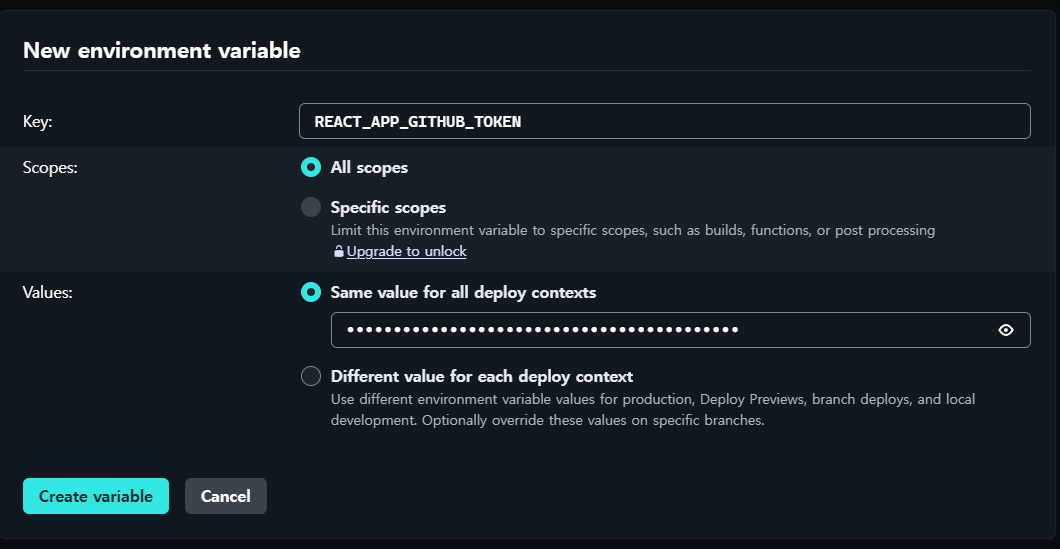Click the "New environment variable" heading
Image resolution: width=1060 pixels, height=549 pixels.
(x=161, y=50)
